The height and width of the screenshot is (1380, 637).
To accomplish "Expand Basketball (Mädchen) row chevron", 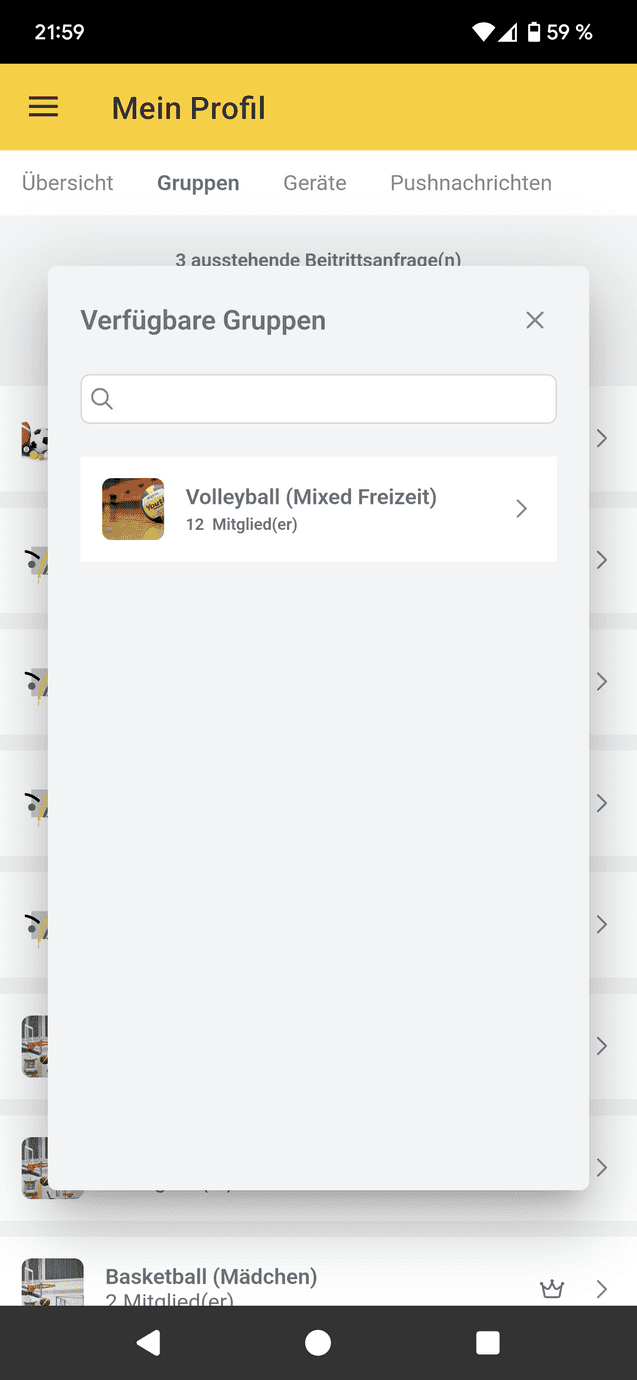I will tap(602, 1289).
